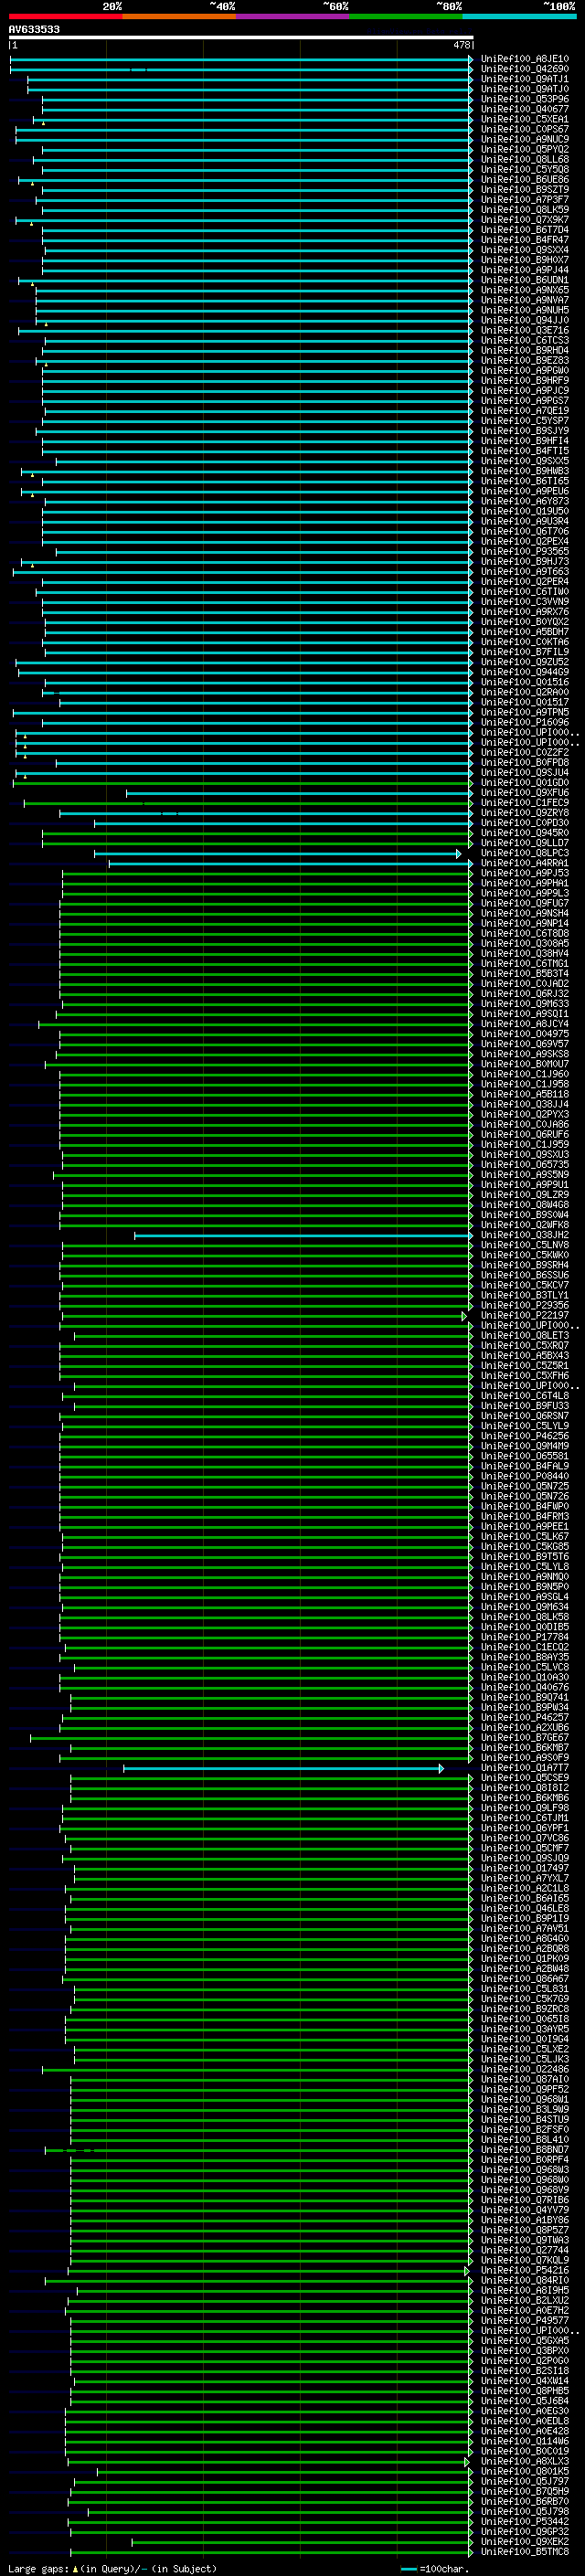Click the purple ~60% identity legend bar
The height and width of the screenshot is (2576, 585).
(293, 17)
